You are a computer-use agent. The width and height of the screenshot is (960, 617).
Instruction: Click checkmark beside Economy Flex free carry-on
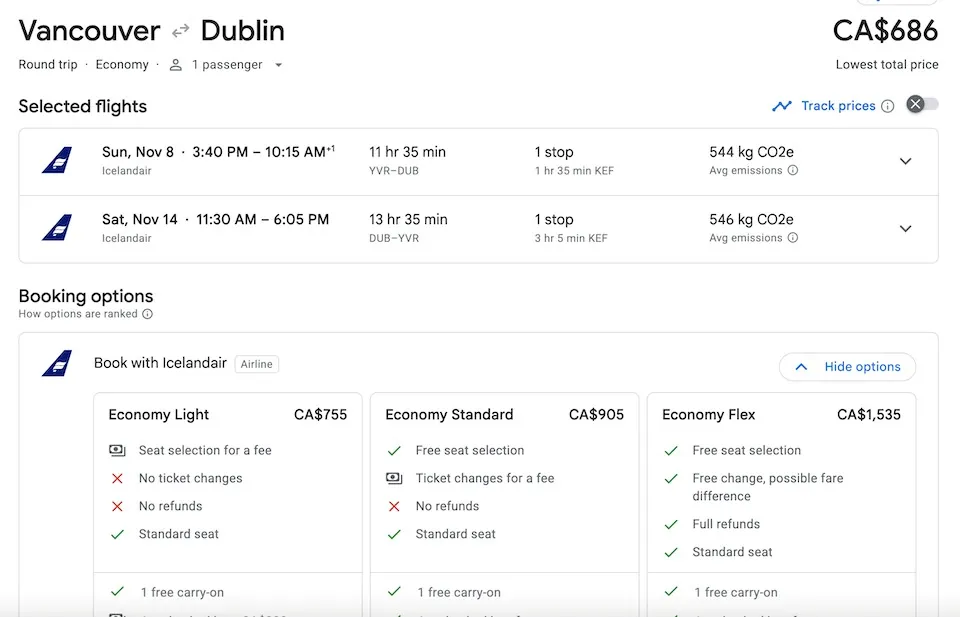[x=670, y=591]
